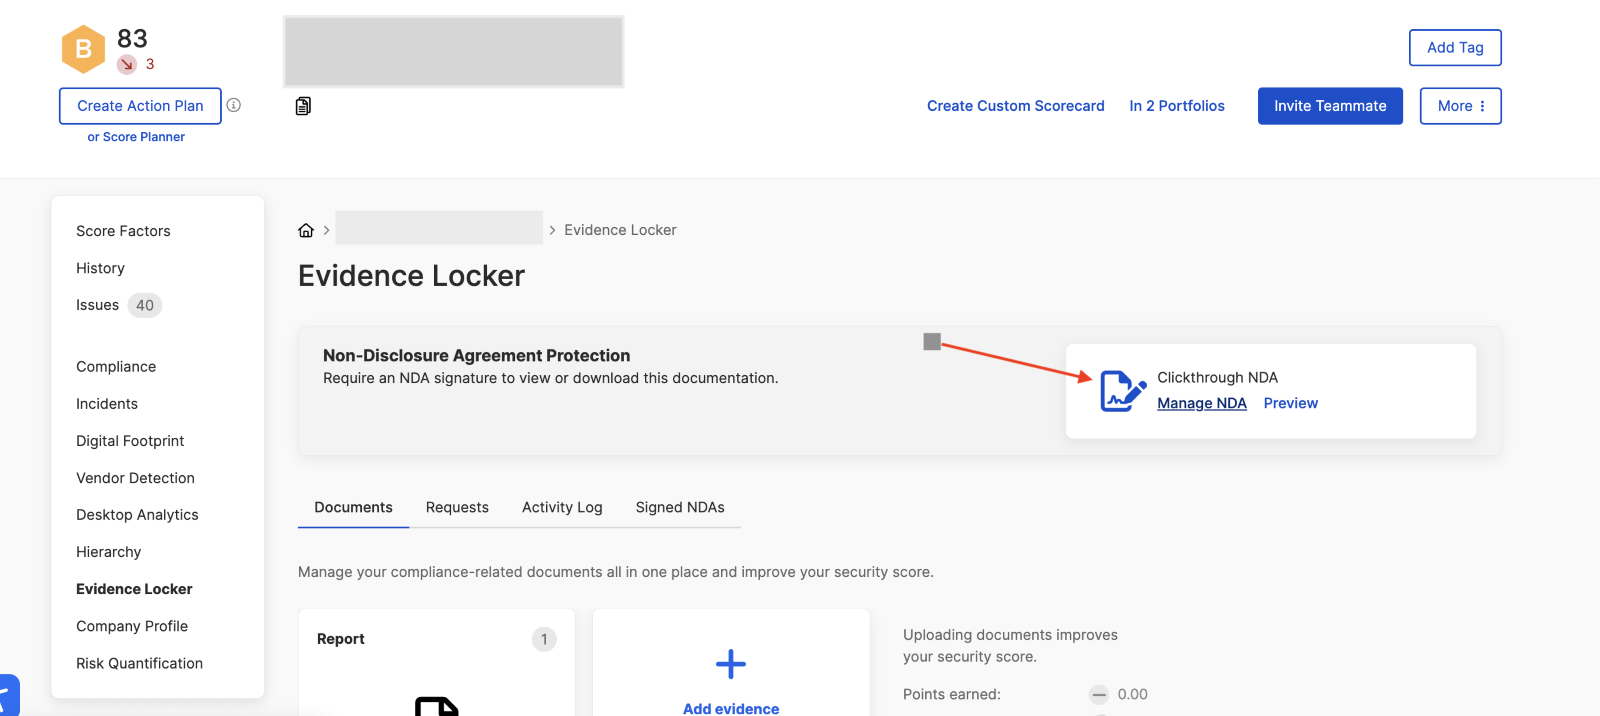
Task: Click the red downward score trend arrow icon
Action: (127, 64)
